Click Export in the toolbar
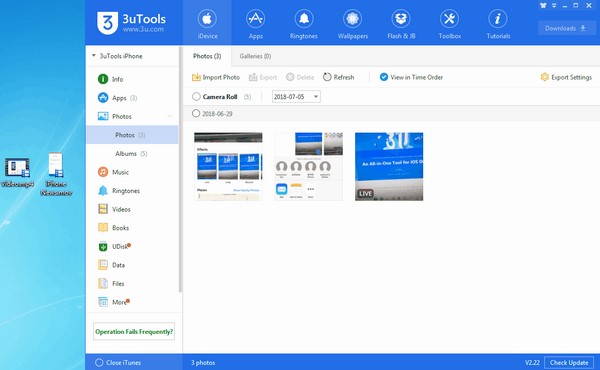This screenshot has height=370, width=600. coord(262,77)
